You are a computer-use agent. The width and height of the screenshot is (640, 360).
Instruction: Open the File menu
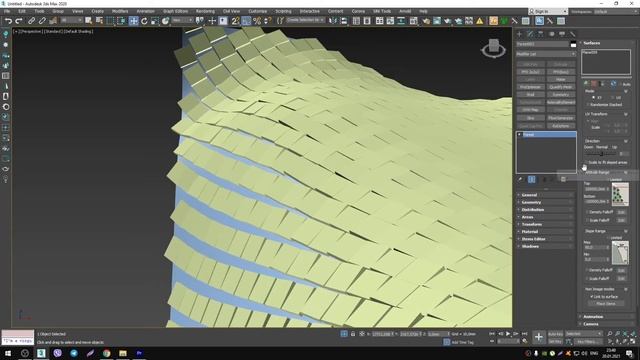pyautogui.click(x=7, y=11)
